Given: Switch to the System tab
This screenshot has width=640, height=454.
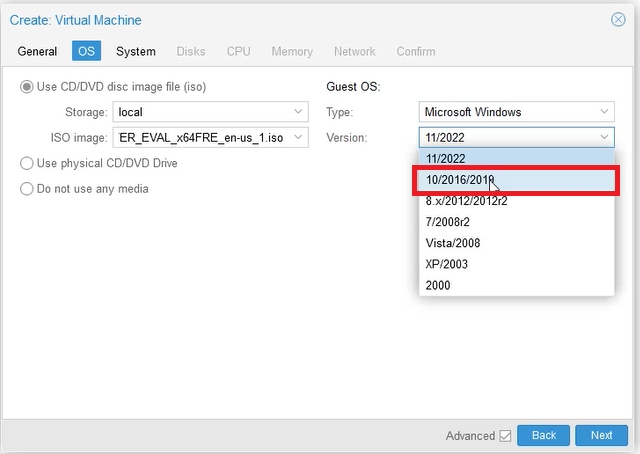Looking at the screenshot, I should pos(135,51).
